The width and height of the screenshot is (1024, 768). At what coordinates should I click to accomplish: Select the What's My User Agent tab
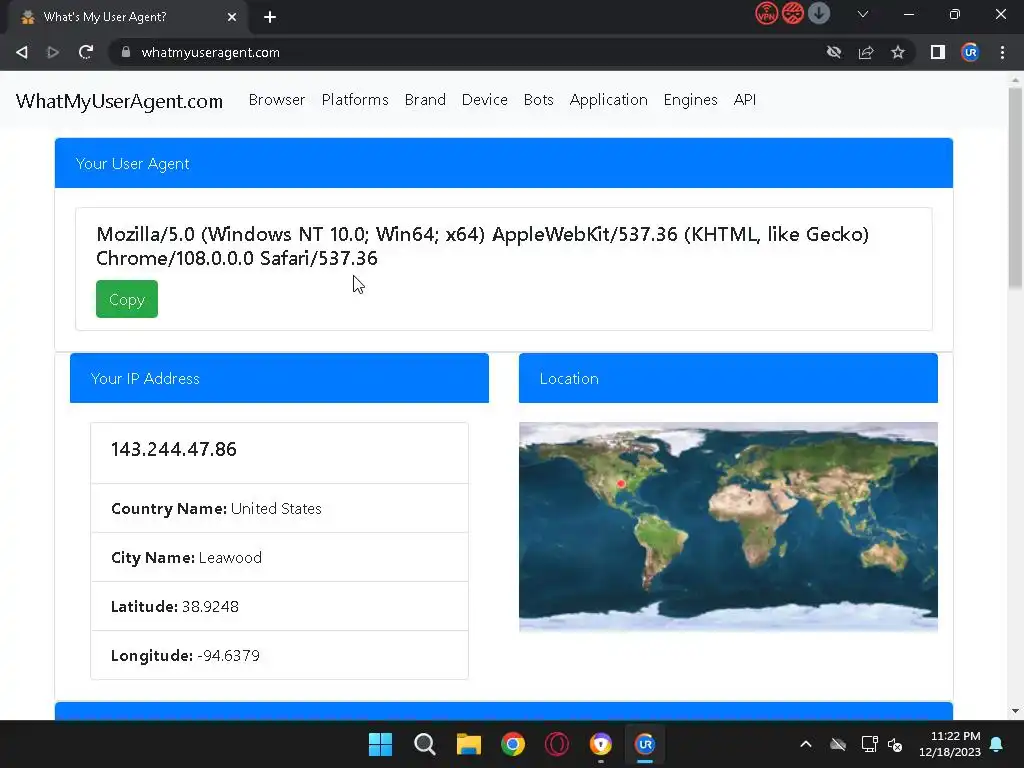tap(128, 17)
